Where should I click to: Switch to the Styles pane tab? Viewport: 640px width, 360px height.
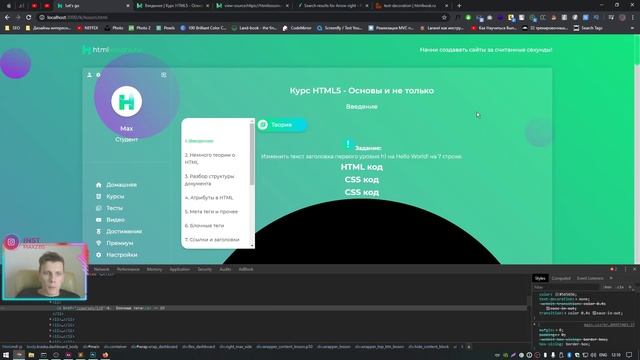[540, 278]
